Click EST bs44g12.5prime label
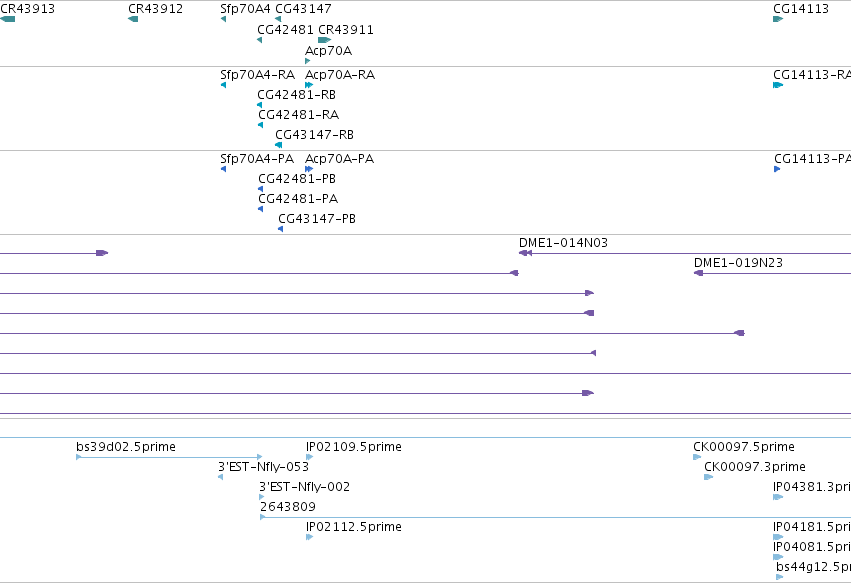This screenshot has height=583, width=851. pyautogui.click(x=814, y=567)
